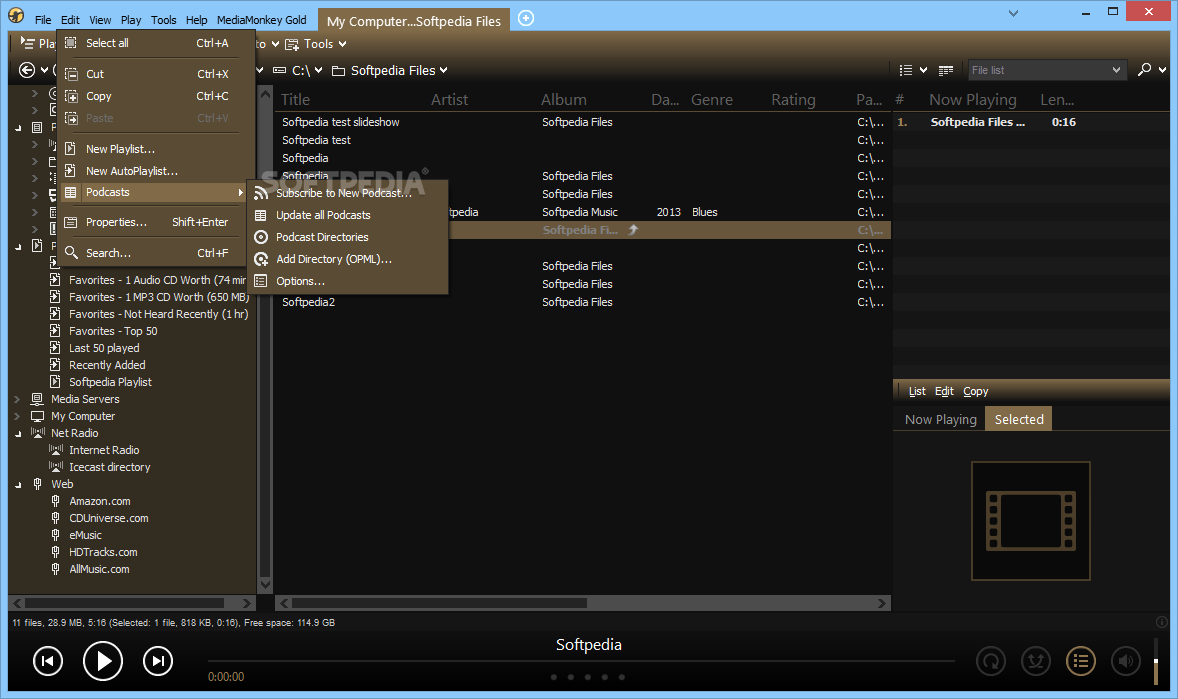The width and height of the screenshot is (1178, 699).
Task: Click the Edit menu in Now Playing panel
Action: [x=944, y=392]
